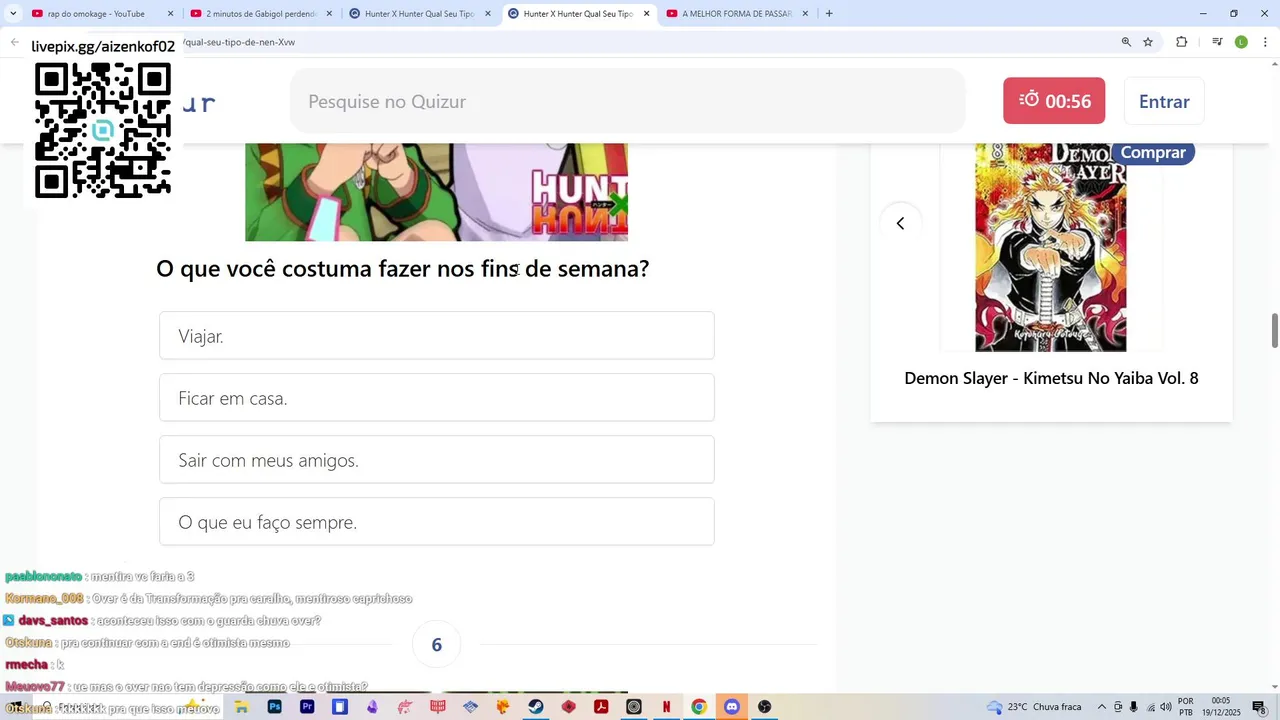
Task: Open Discord from the taskbar
Action: click(732, 707)
